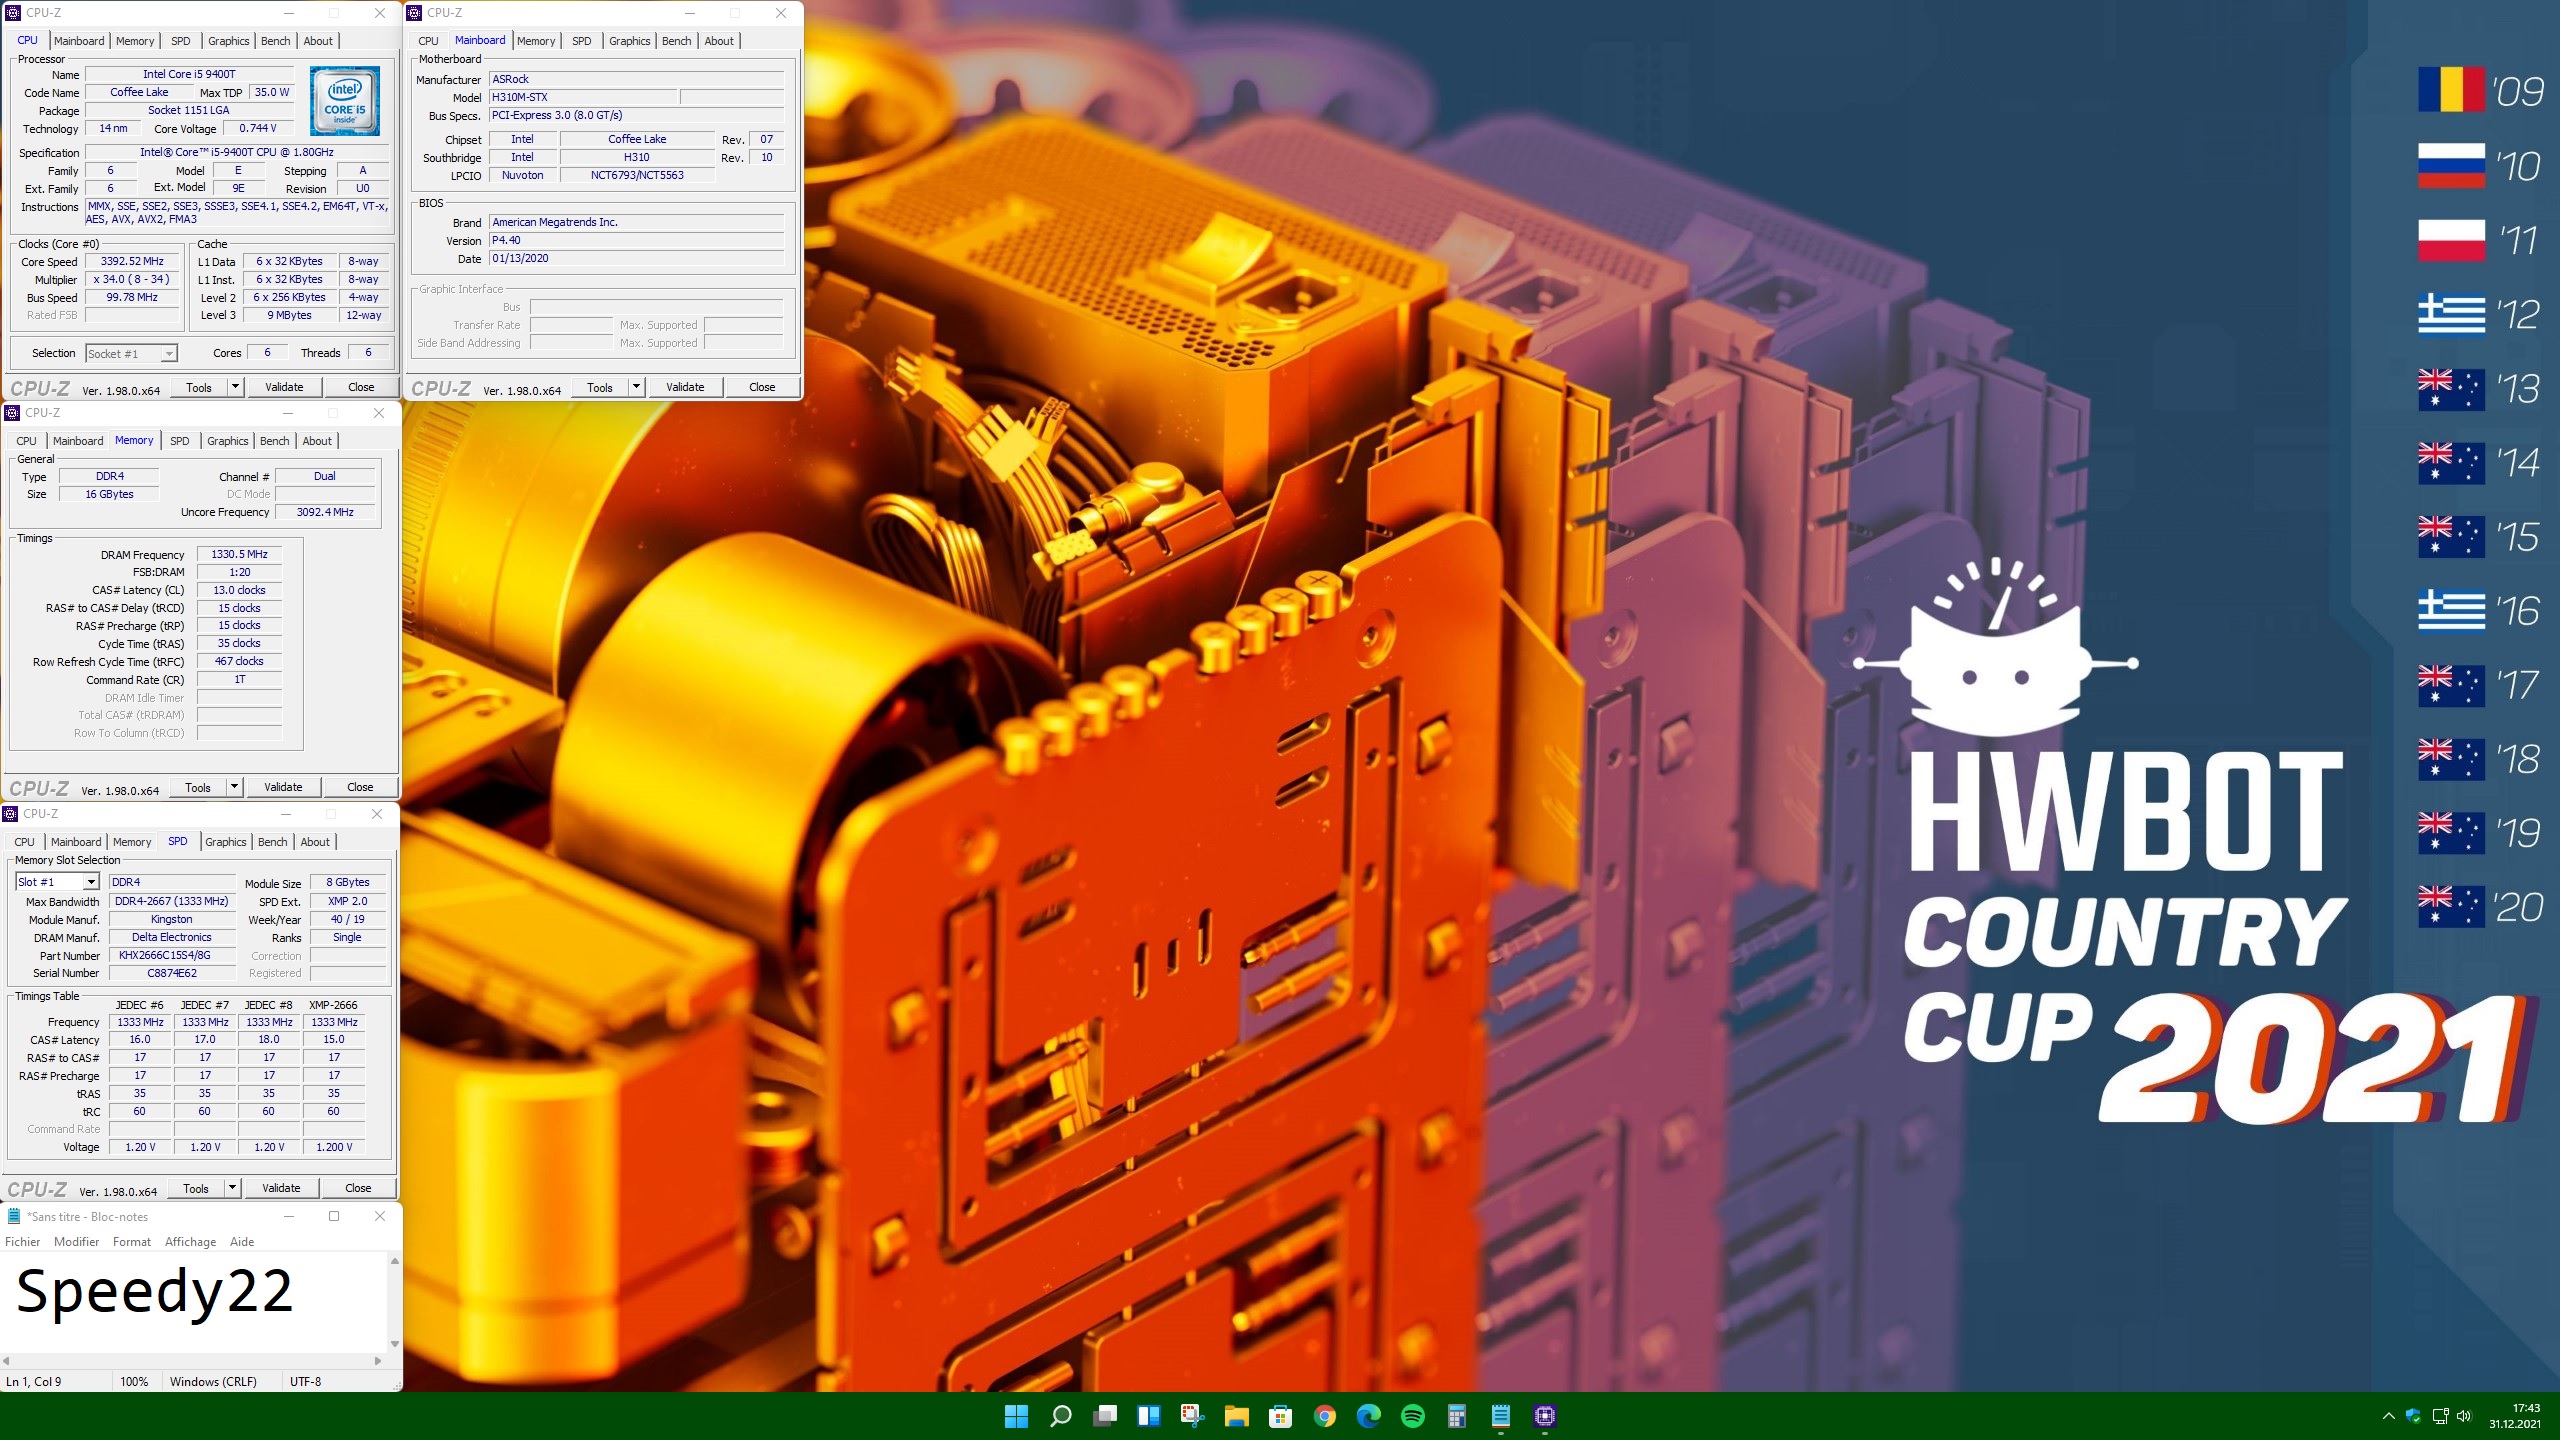Click the CPU-Z title icon of the Mainboard window
Screen dimensions: 2560x1440
pyautogui.click(x=414, y=13)
